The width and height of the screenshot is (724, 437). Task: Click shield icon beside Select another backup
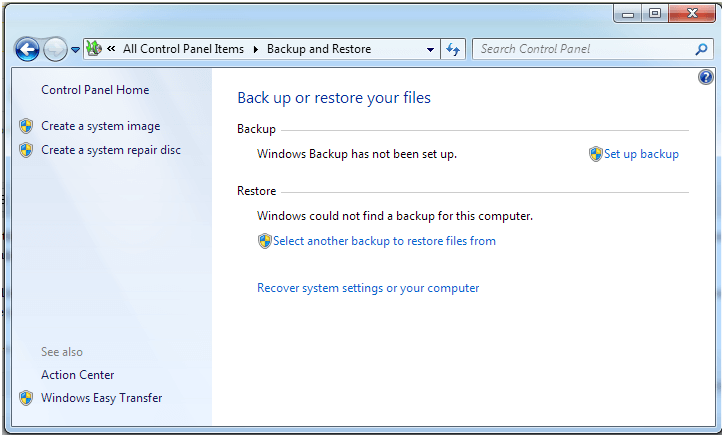pos(265,241)
